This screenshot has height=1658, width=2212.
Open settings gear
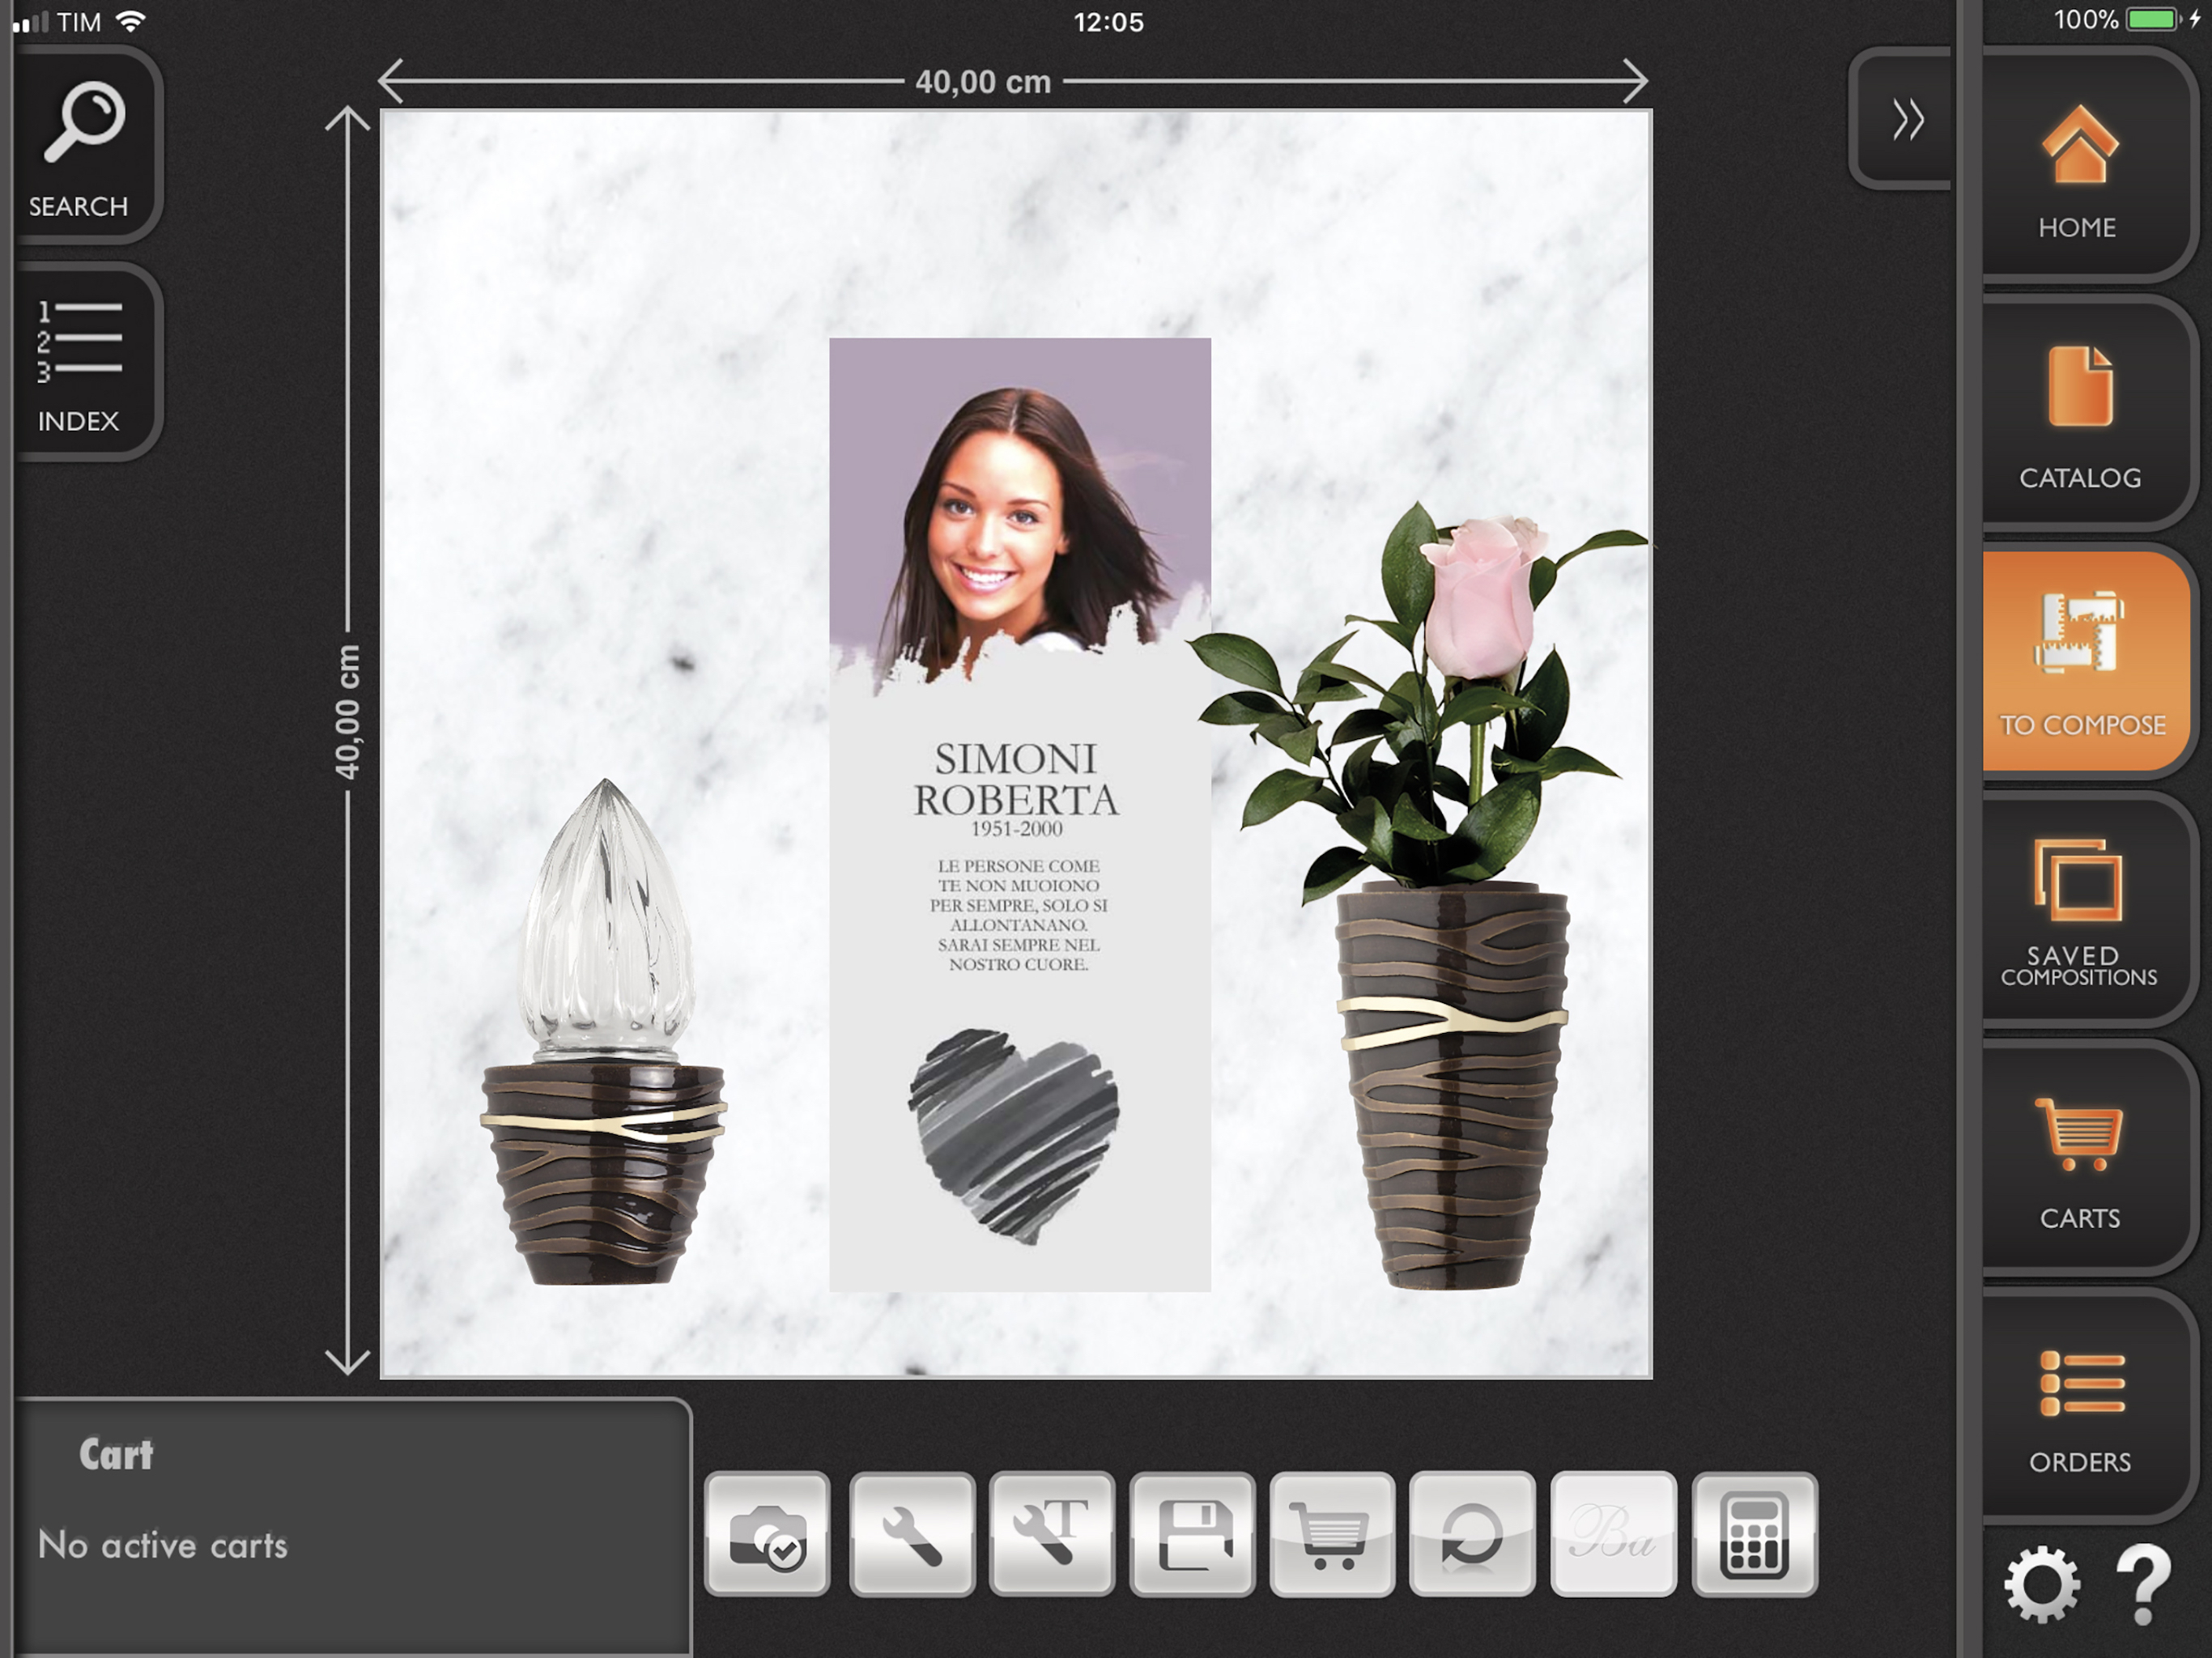[x=2041, y=1585]
